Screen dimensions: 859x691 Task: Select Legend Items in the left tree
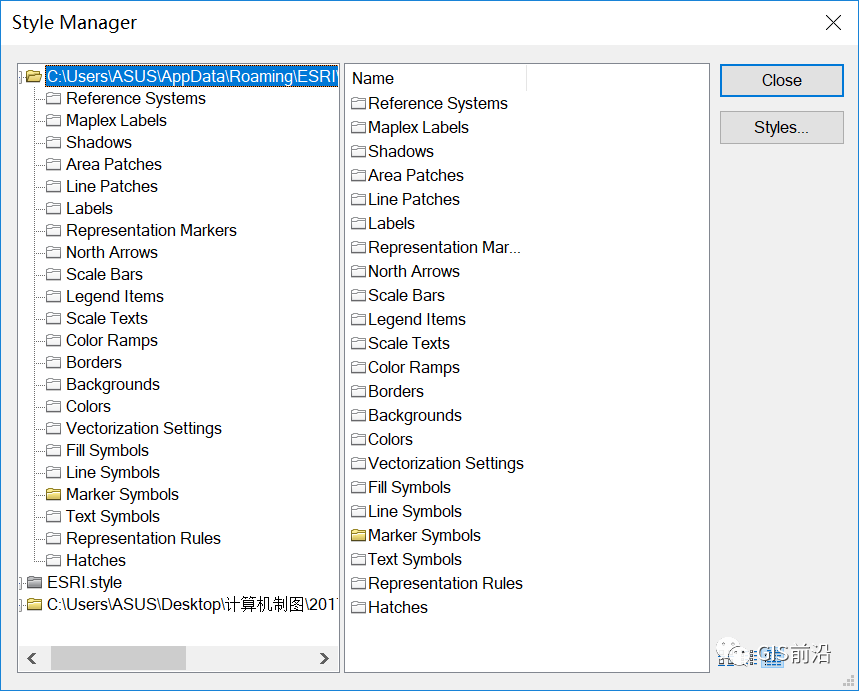pos(114,296)
